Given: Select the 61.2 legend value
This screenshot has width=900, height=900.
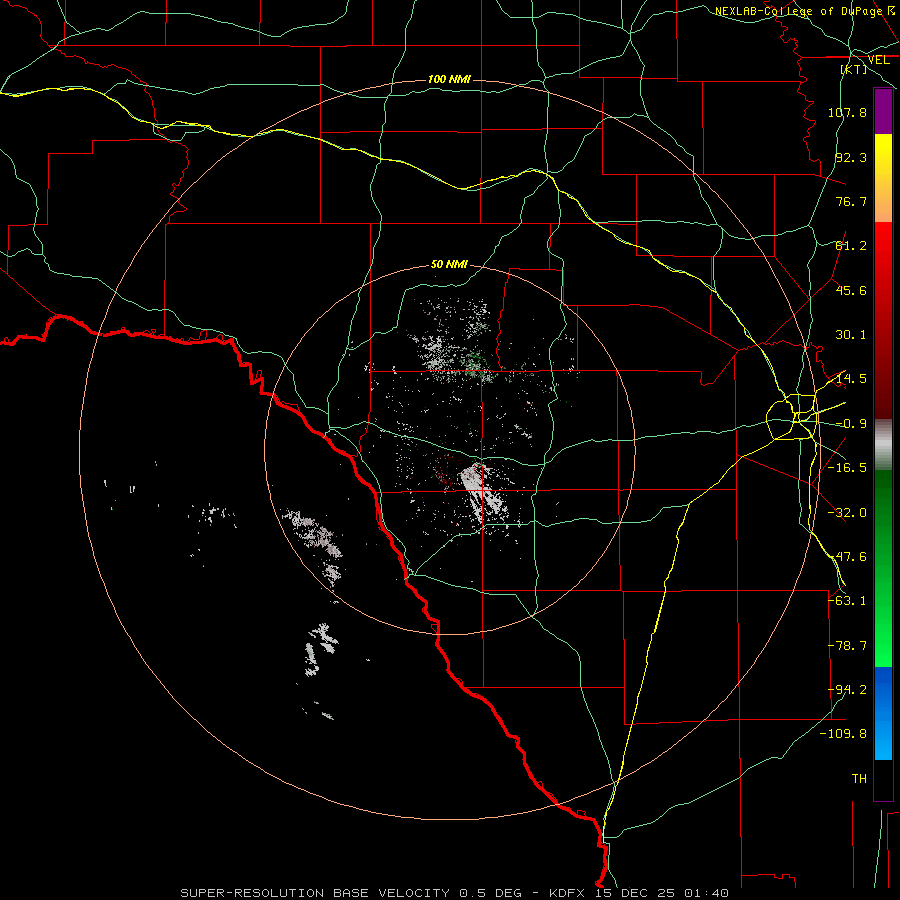Looking at the screenshot, I should tap(851, 246).
